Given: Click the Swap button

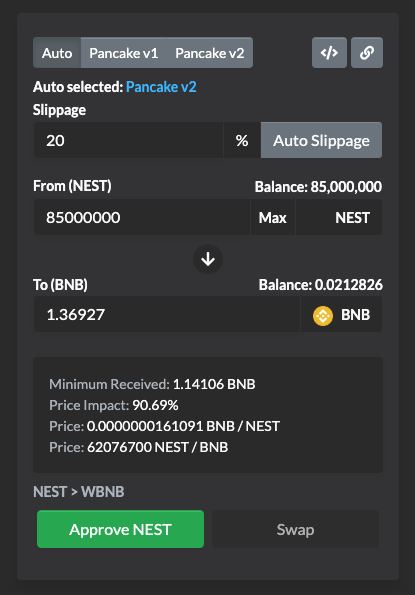Looking at the screenshot, I should (296, 529).
